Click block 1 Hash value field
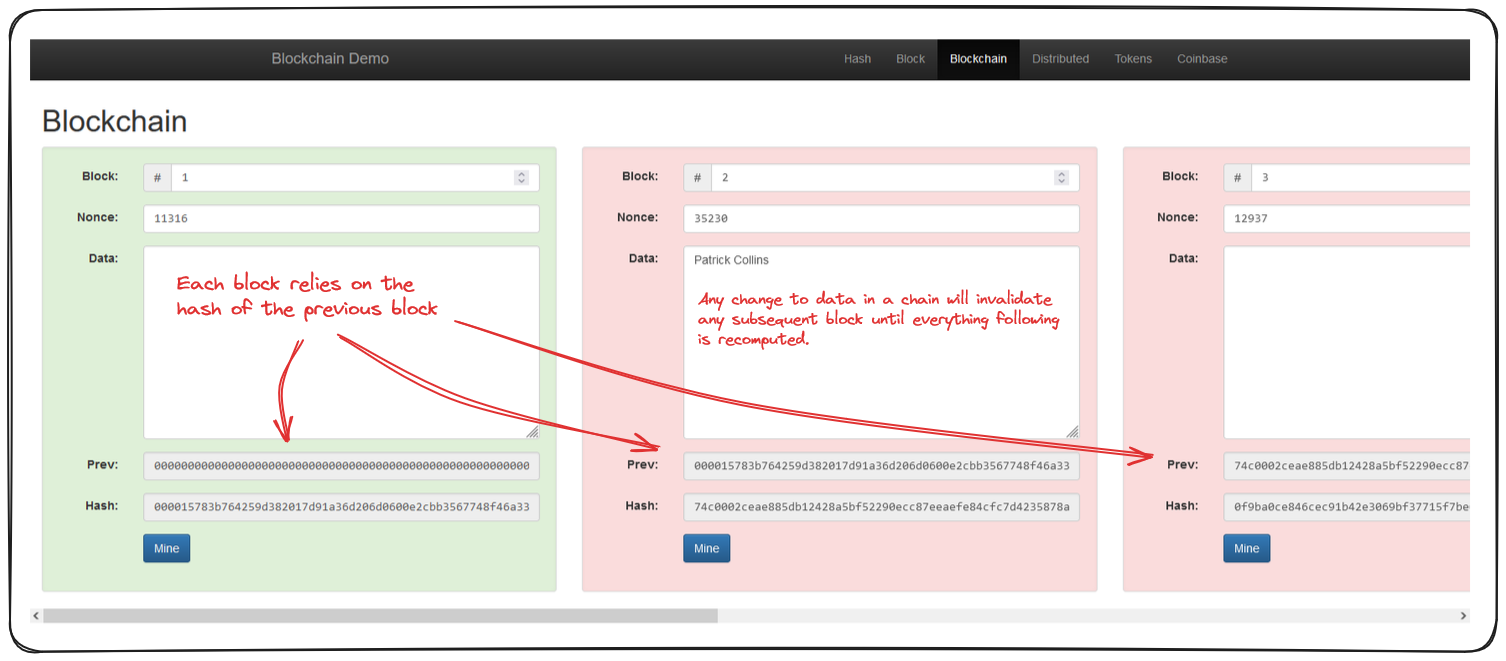This screenshot has width=1506, height=661. (x=341, y=507)
